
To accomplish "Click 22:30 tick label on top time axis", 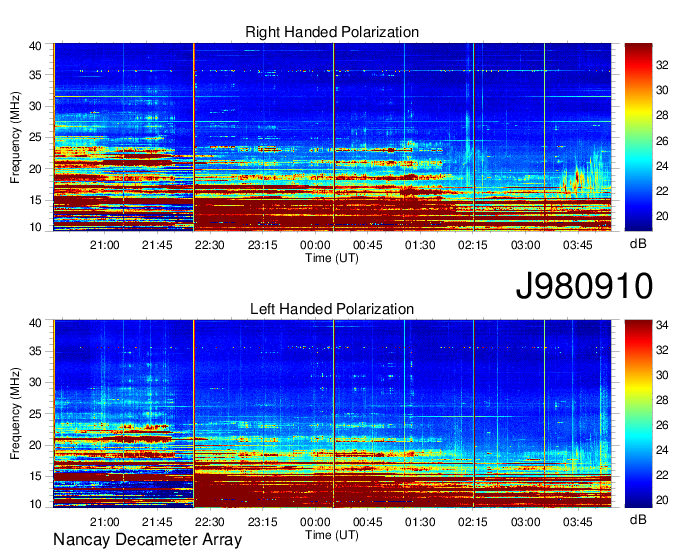I will (209, 245).
